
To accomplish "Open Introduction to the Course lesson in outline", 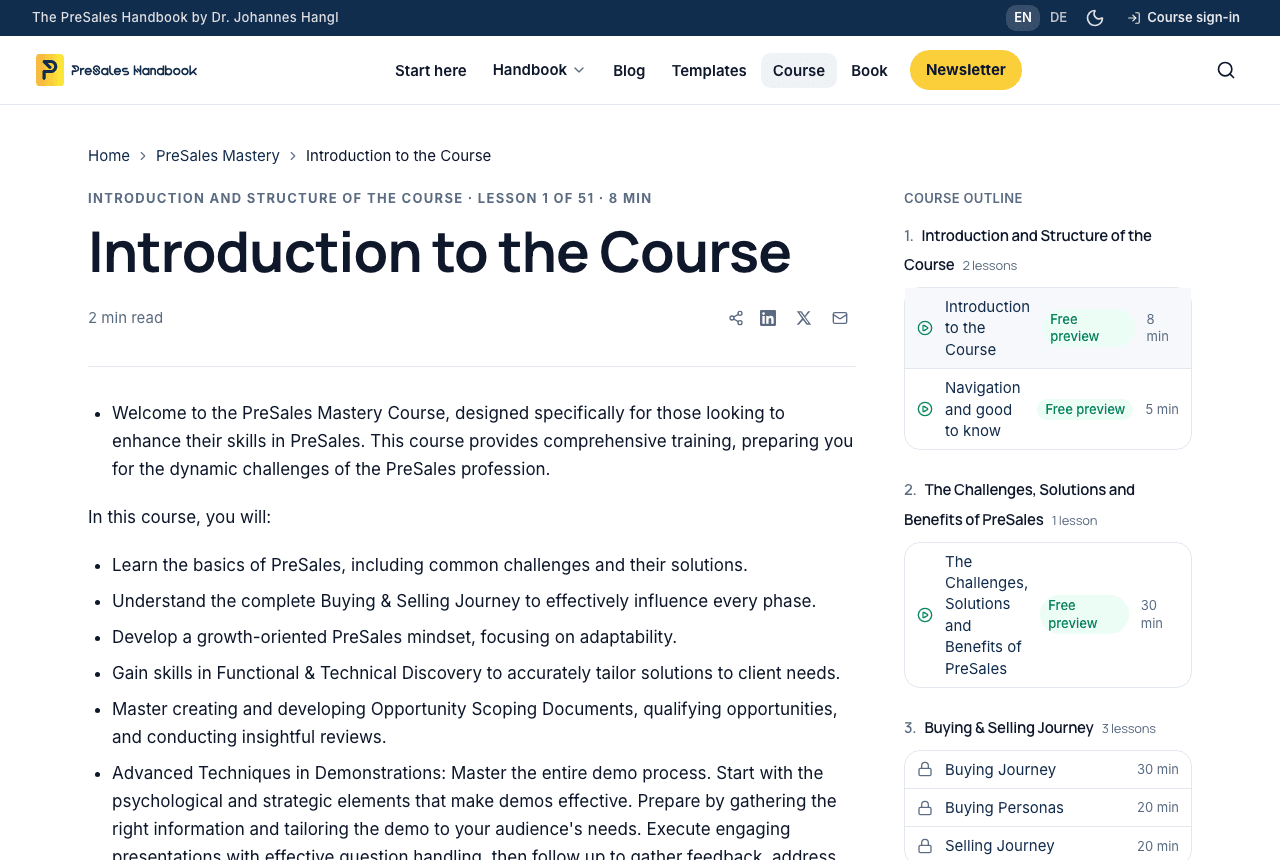I will 1048,328.
